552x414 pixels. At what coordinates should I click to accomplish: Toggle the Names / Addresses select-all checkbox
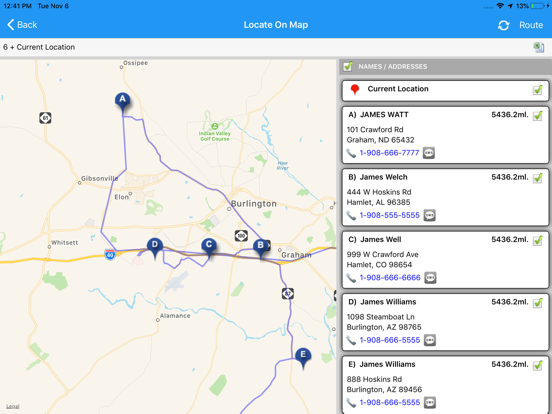coord(348,66)
